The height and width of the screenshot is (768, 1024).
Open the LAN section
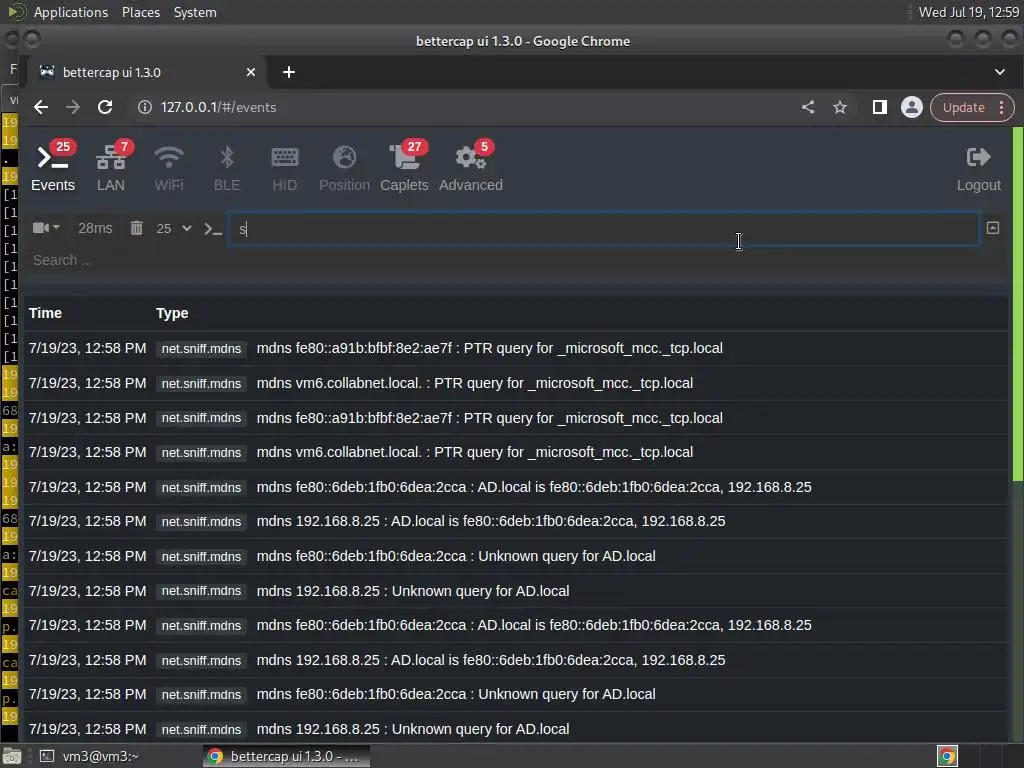click(111, 167)
